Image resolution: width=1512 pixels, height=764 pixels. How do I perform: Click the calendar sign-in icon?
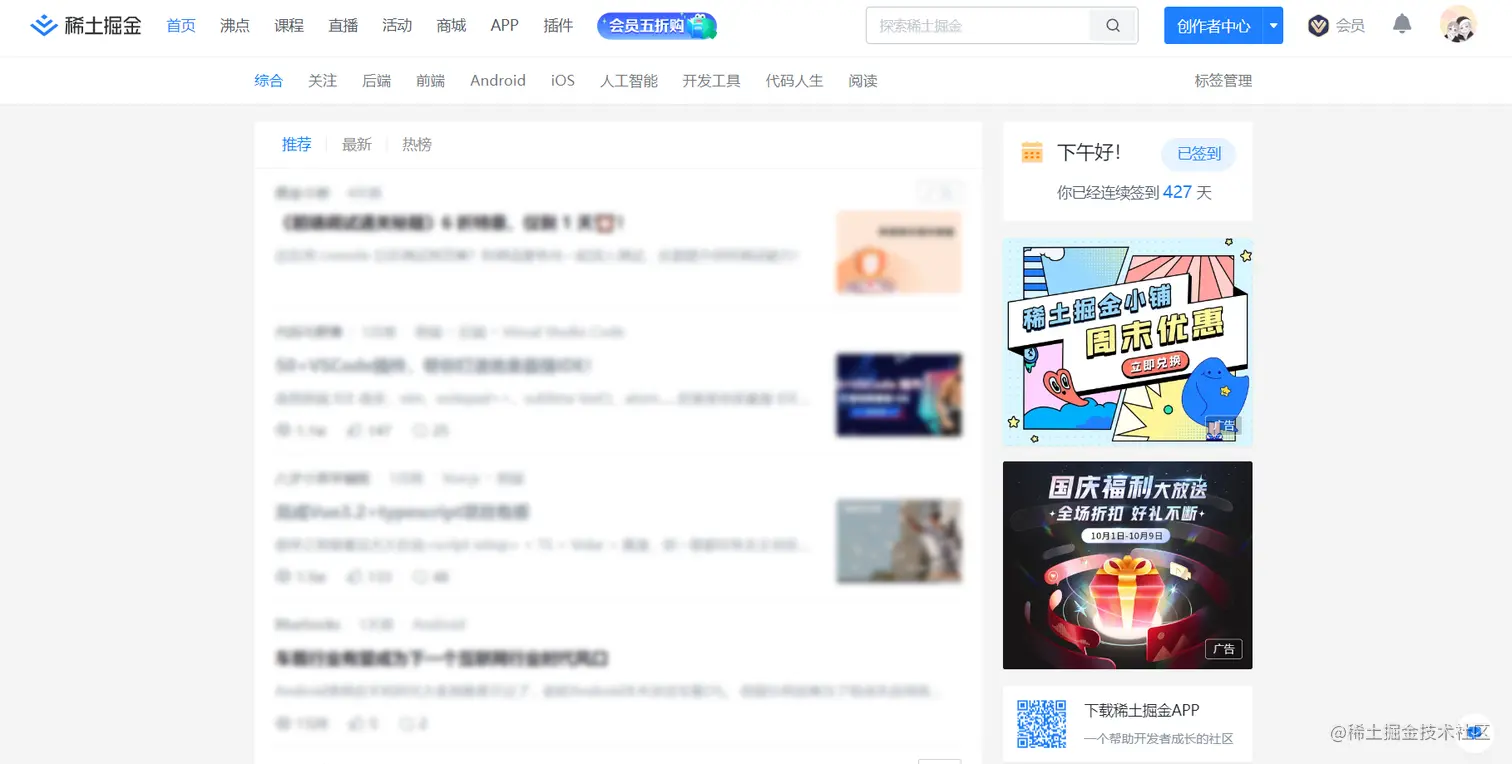1032,152
